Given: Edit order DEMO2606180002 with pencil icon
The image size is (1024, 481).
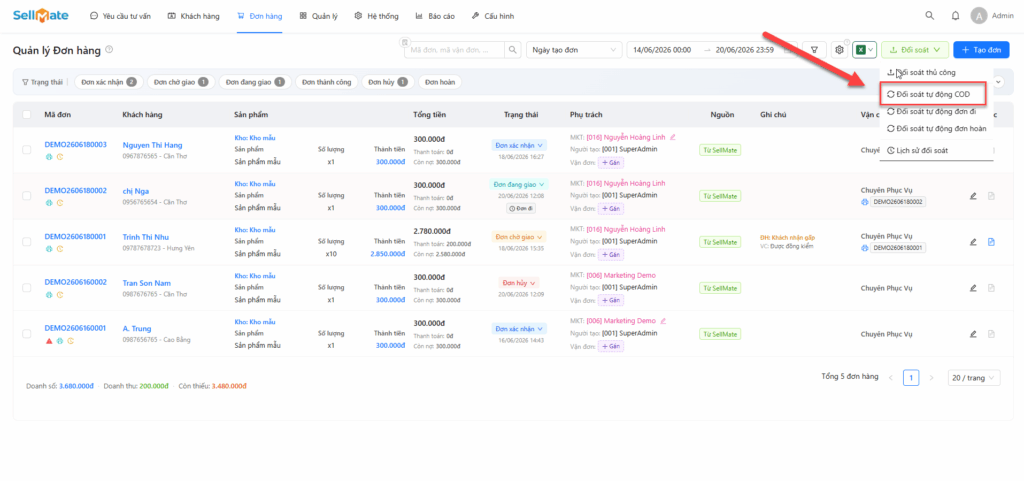Looking at the screenshot, I should pyautogui.click(x=973, y=196).
